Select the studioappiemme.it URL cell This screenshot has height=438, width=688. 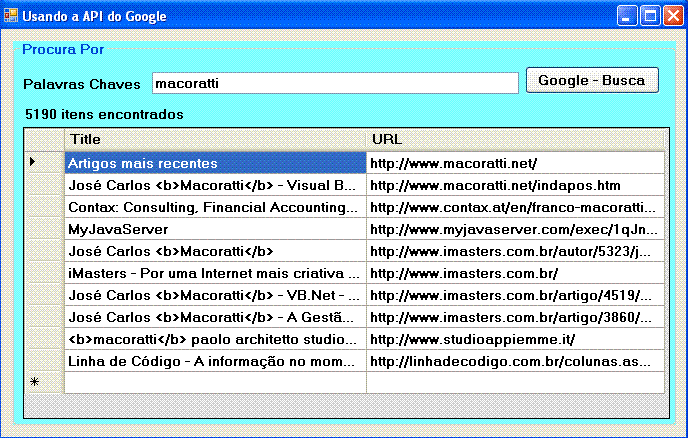[x=515, y=339]
